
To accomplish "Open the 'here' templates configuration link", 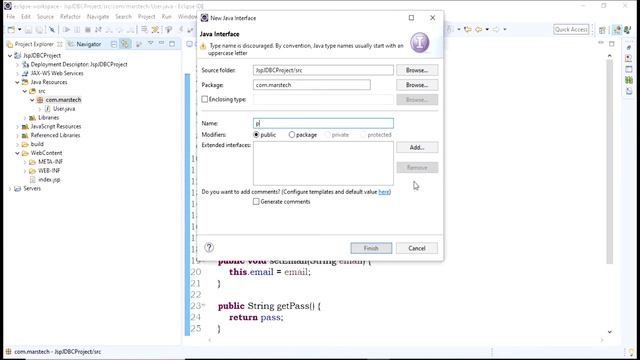I will coord(384,192).
